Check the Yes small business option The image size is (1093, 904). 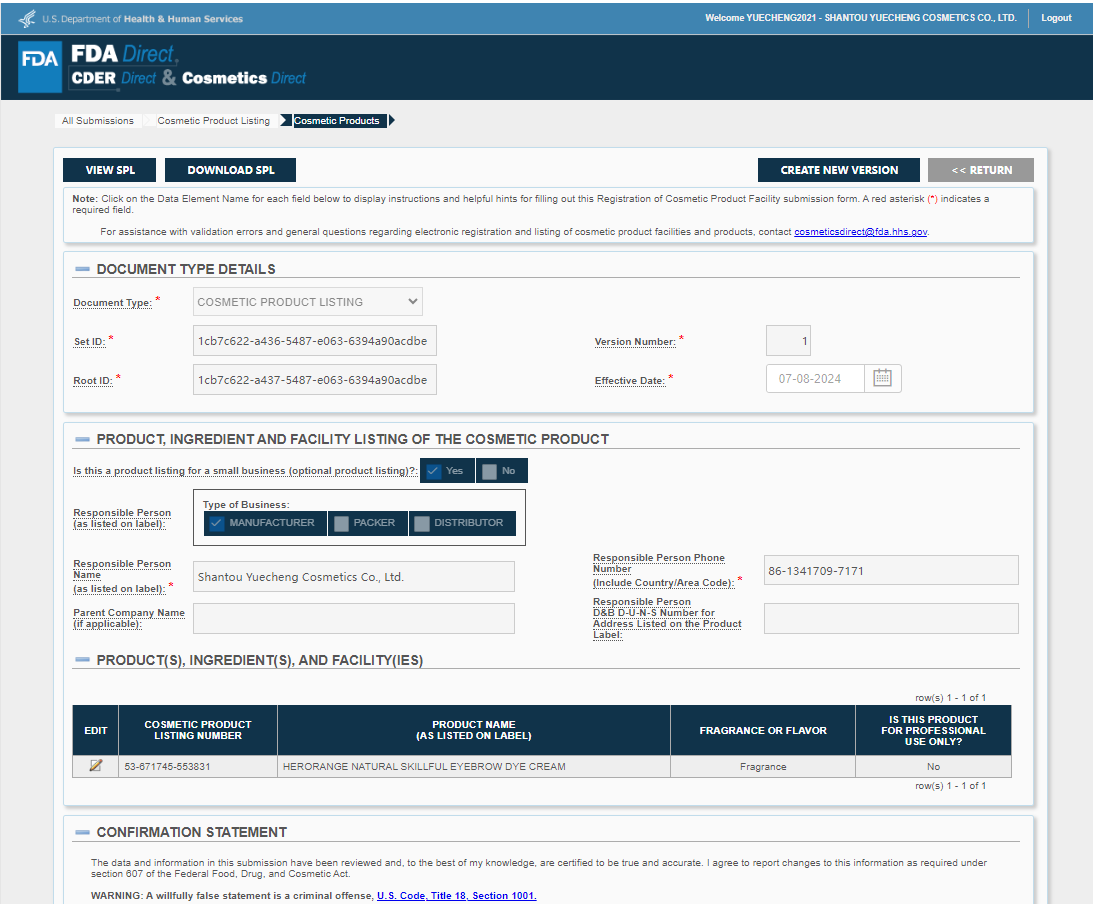(x=434, y=471)
